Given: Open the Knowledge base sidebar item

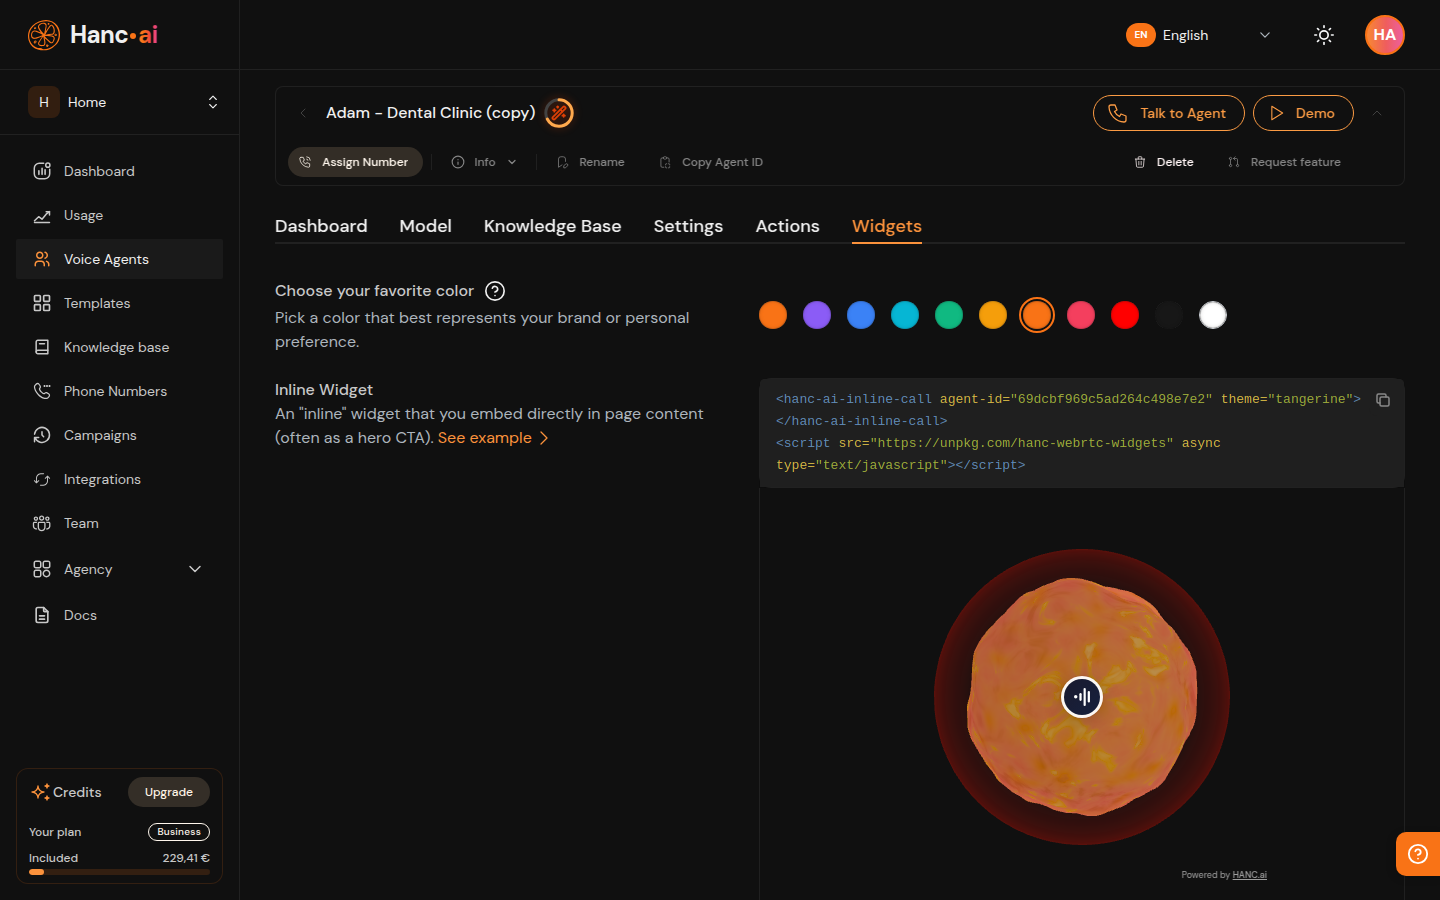Looking at the screenshot, I should [x=116, y=347].
